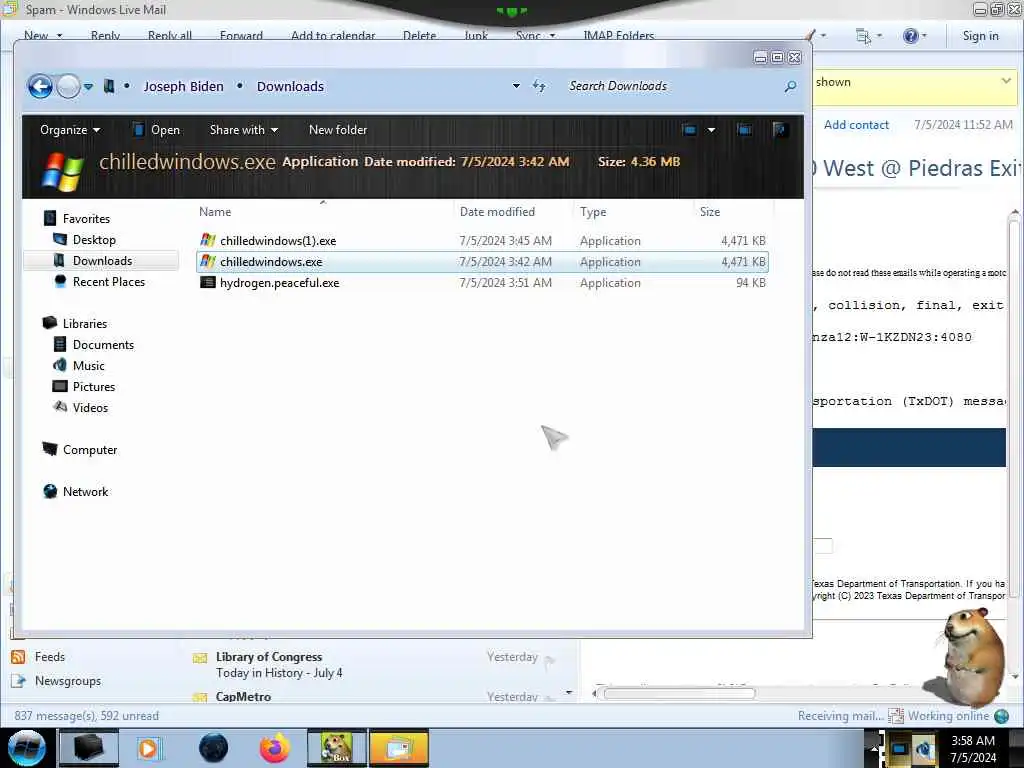
Task: Open Firefox from taskbar
Action: (275, 748)
